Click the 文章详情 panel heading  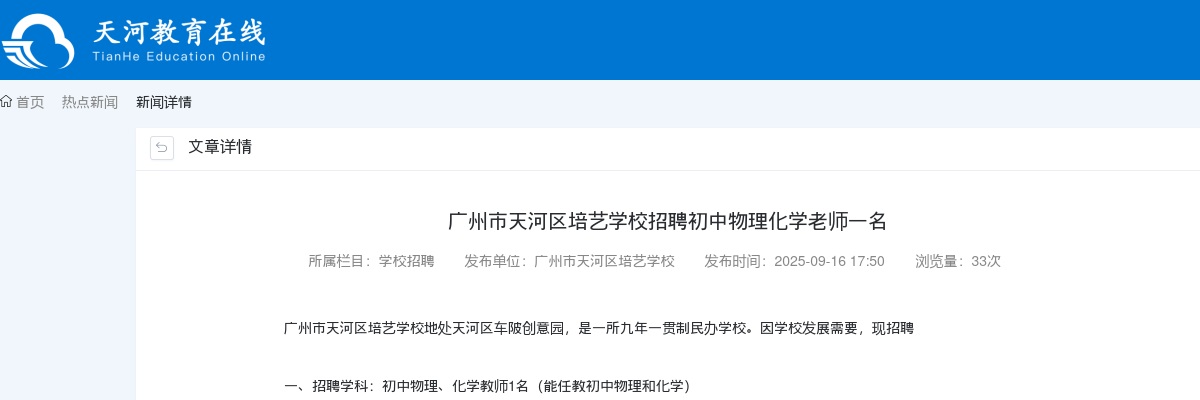220,147
